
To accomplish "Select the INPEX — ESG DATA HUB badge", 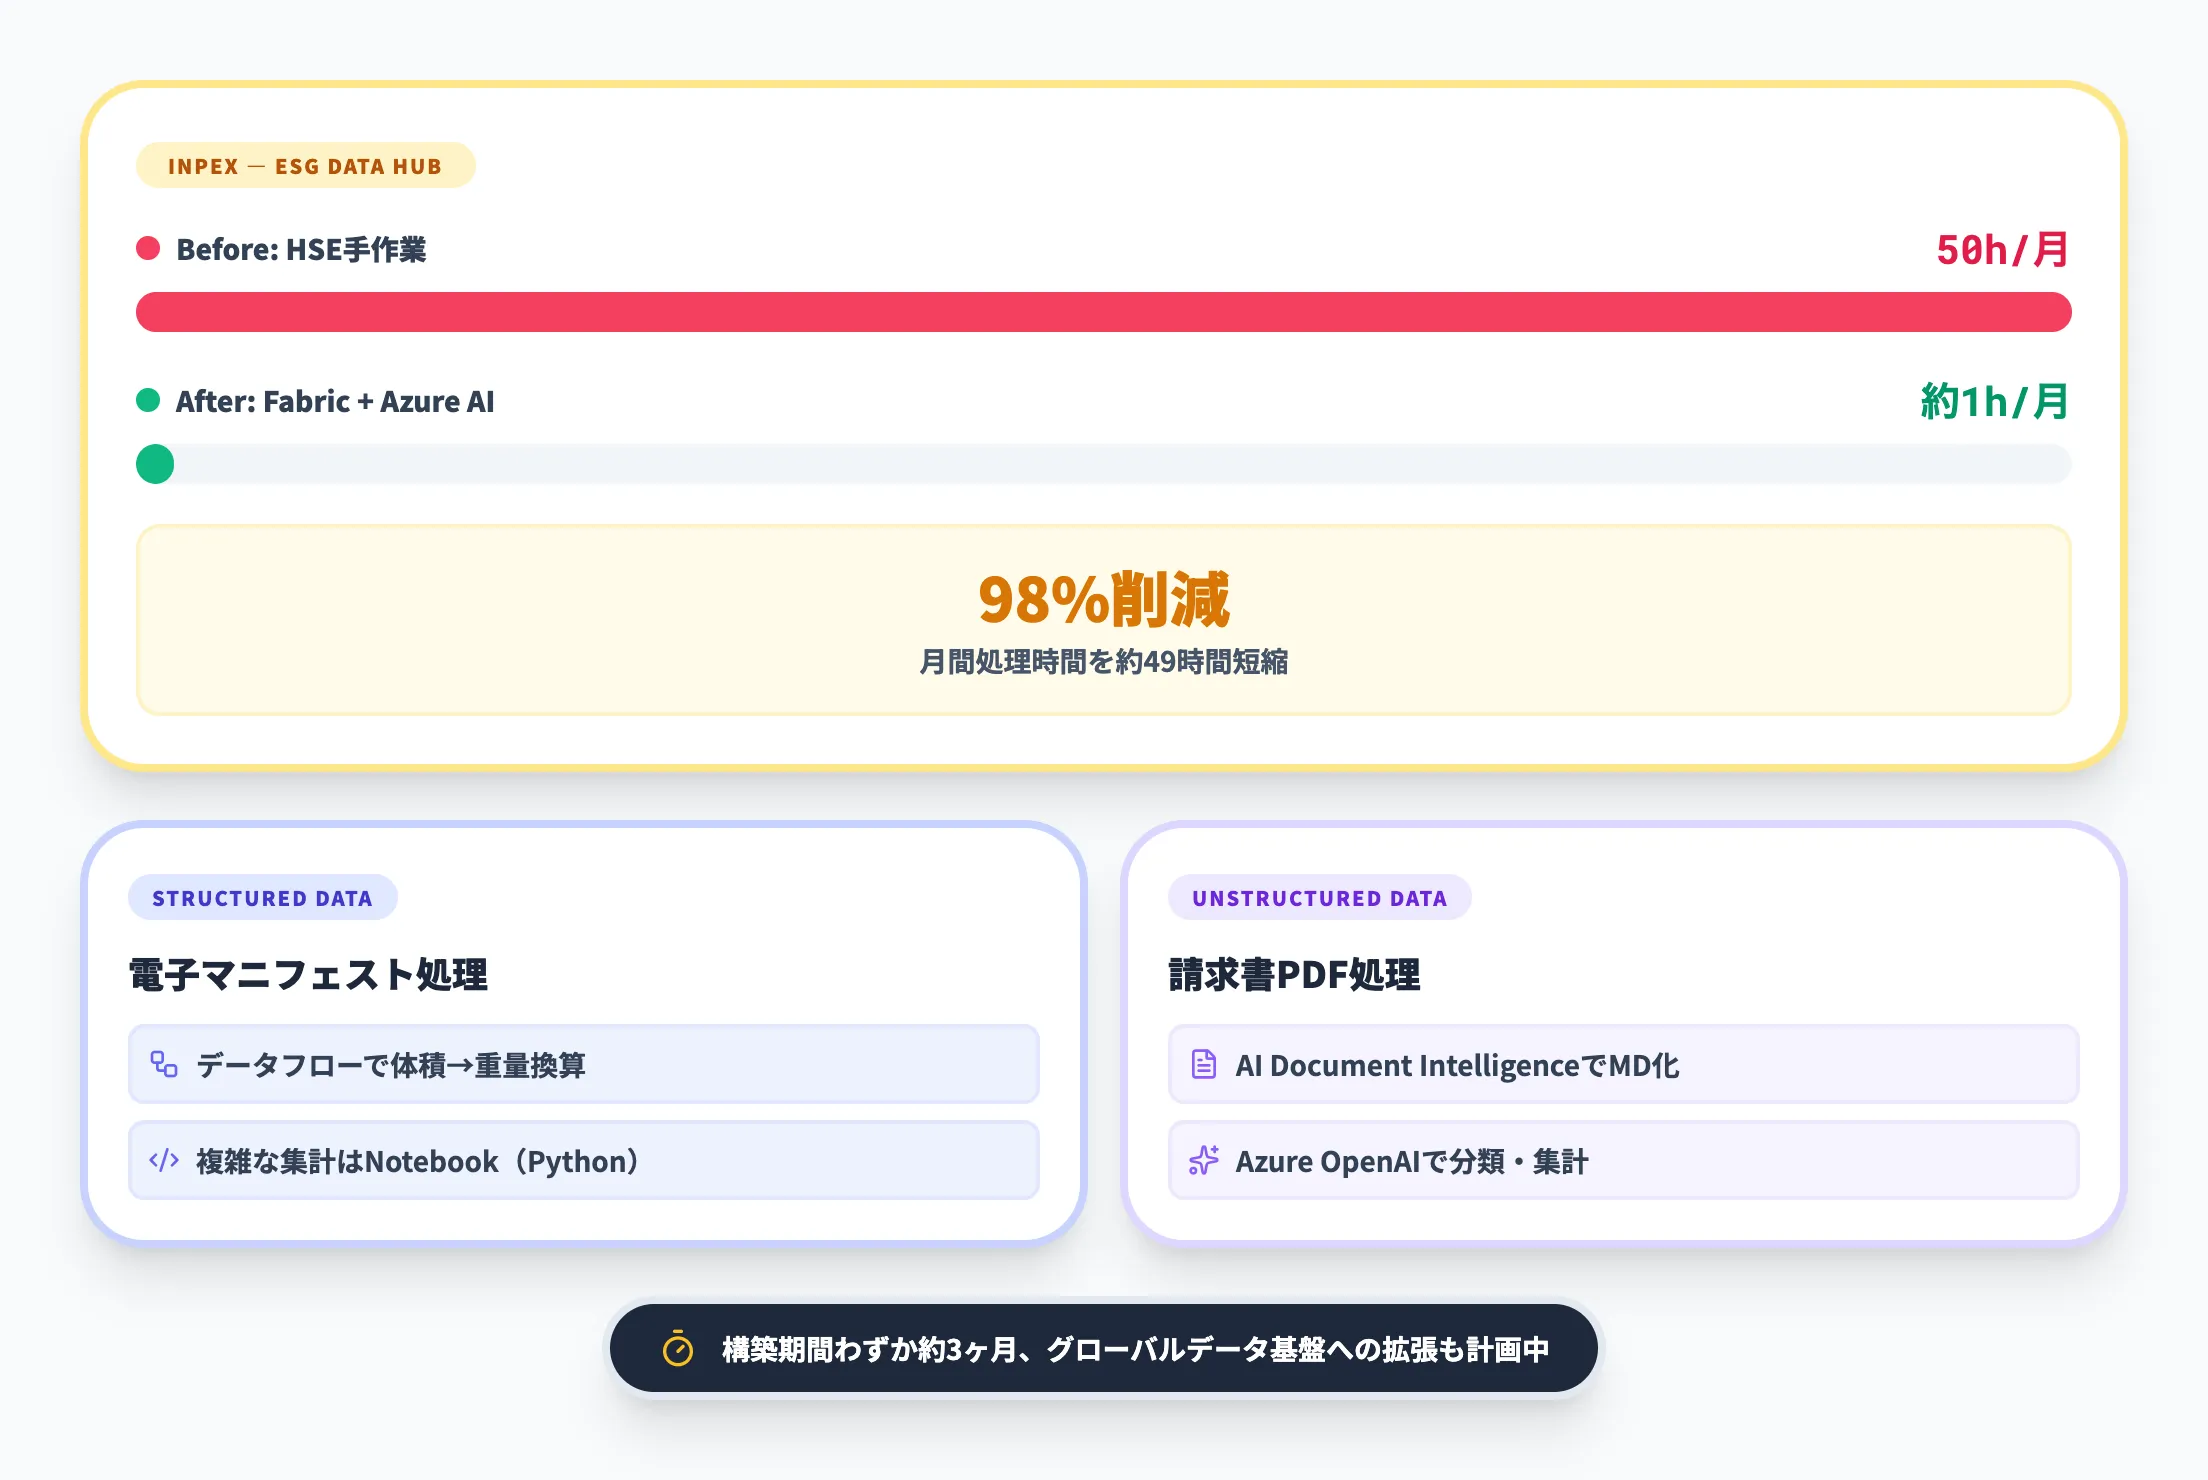I will (305, 166).
